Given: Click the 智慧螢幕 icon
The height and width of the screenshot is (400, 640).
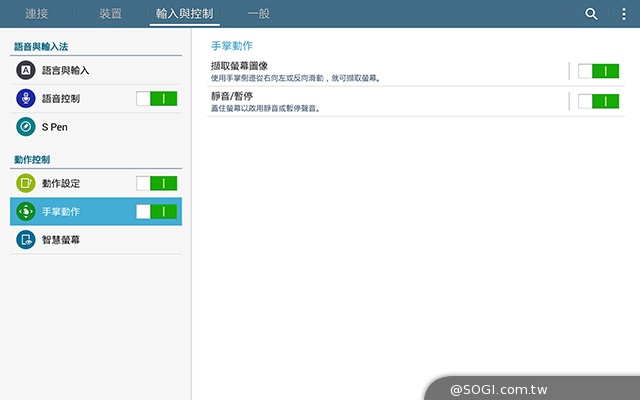Looking at the screenshot, I should (x=26, y=239).
